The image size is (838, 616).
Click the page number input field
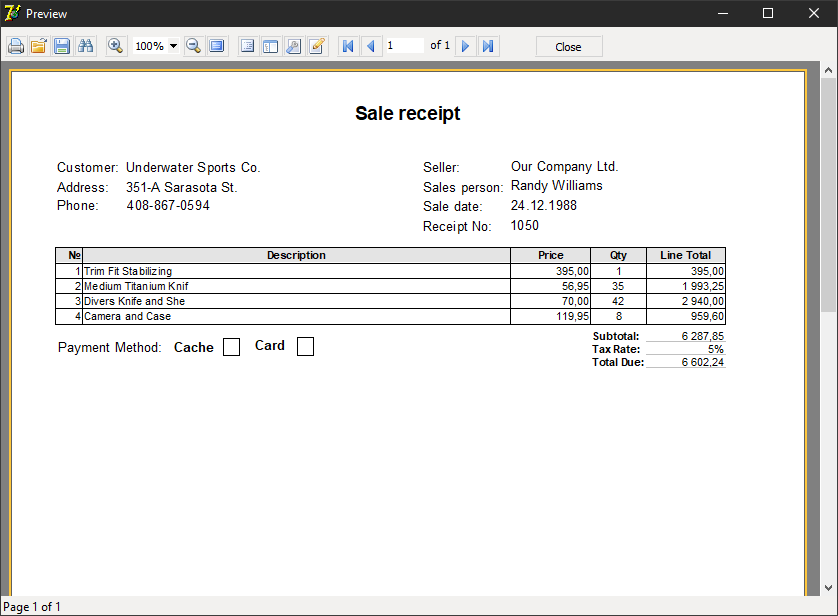(405, 46)
